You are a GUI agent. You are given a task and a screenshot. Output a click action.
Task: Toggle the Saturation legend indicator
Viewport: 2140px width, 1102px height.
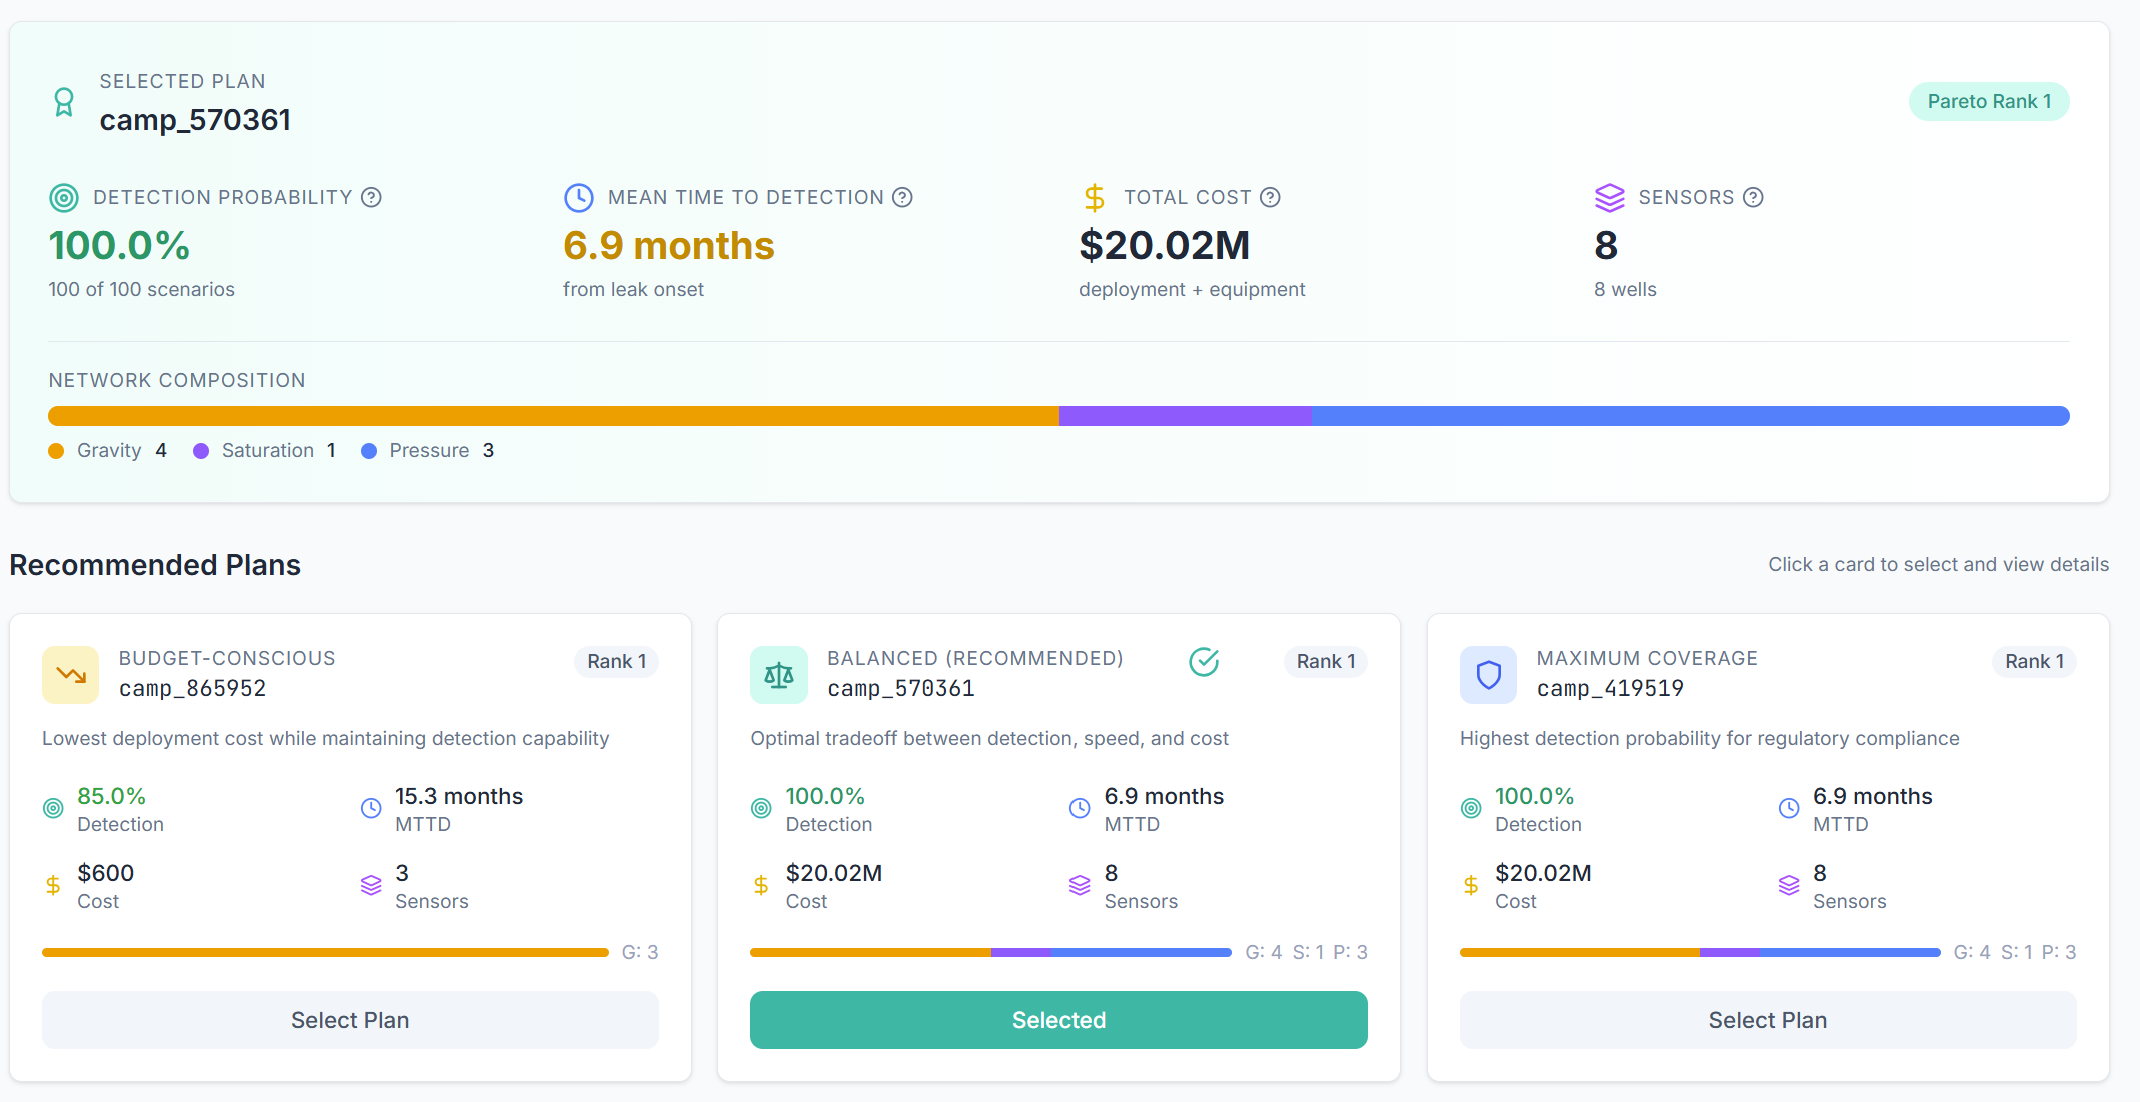[x=202, y=450]
